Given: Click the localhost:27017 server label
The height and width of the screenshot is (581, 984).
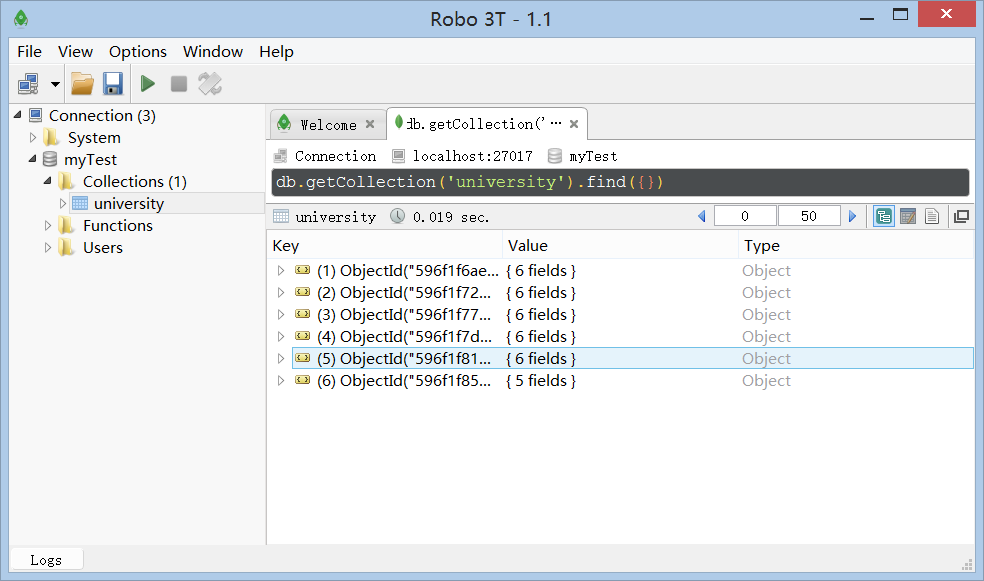Looking at the screenshot, I should pos(472,156).
